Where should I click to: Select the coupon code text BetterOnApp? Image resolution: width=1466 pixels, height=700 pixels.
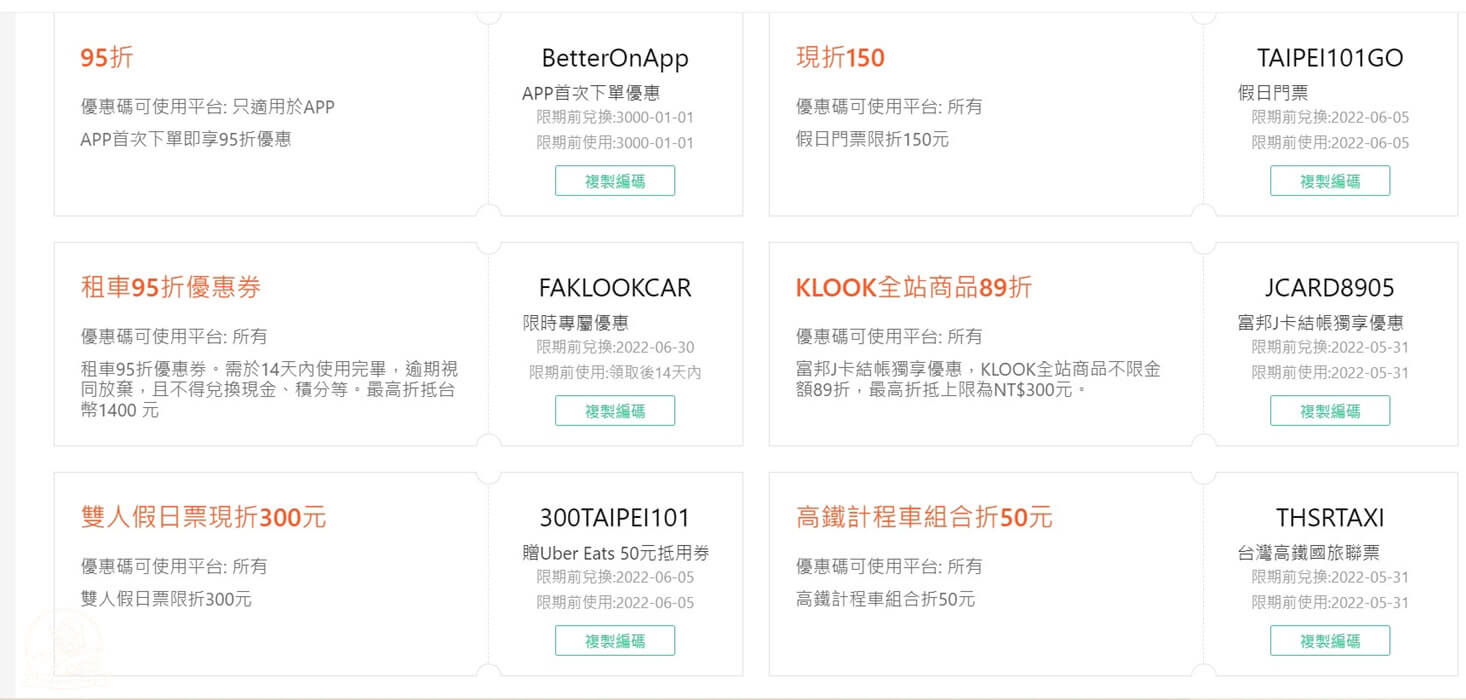[614, 58]
